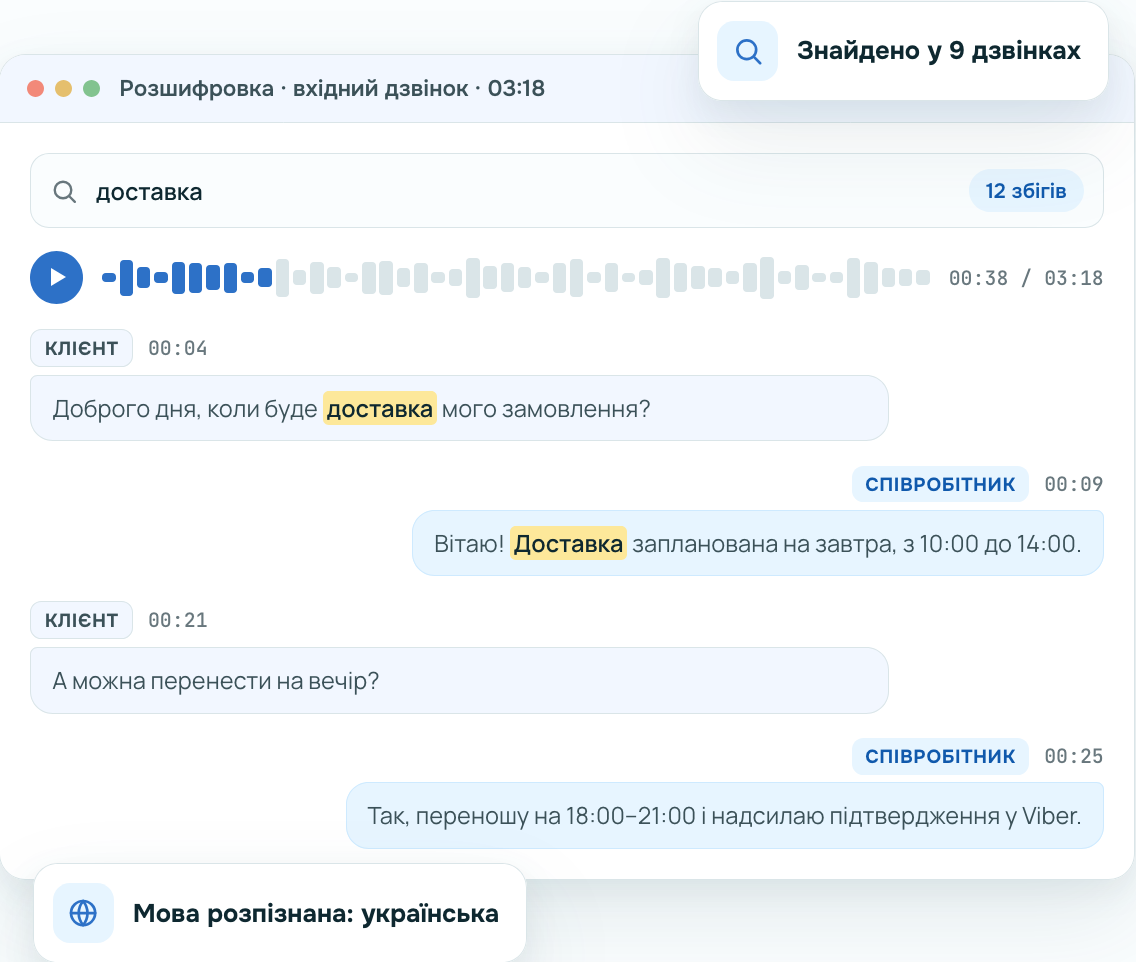Click the globe icon in the language card
The width and height of the screenshot is (1136, 962).
pyautogui.click(x=83, y=913)
